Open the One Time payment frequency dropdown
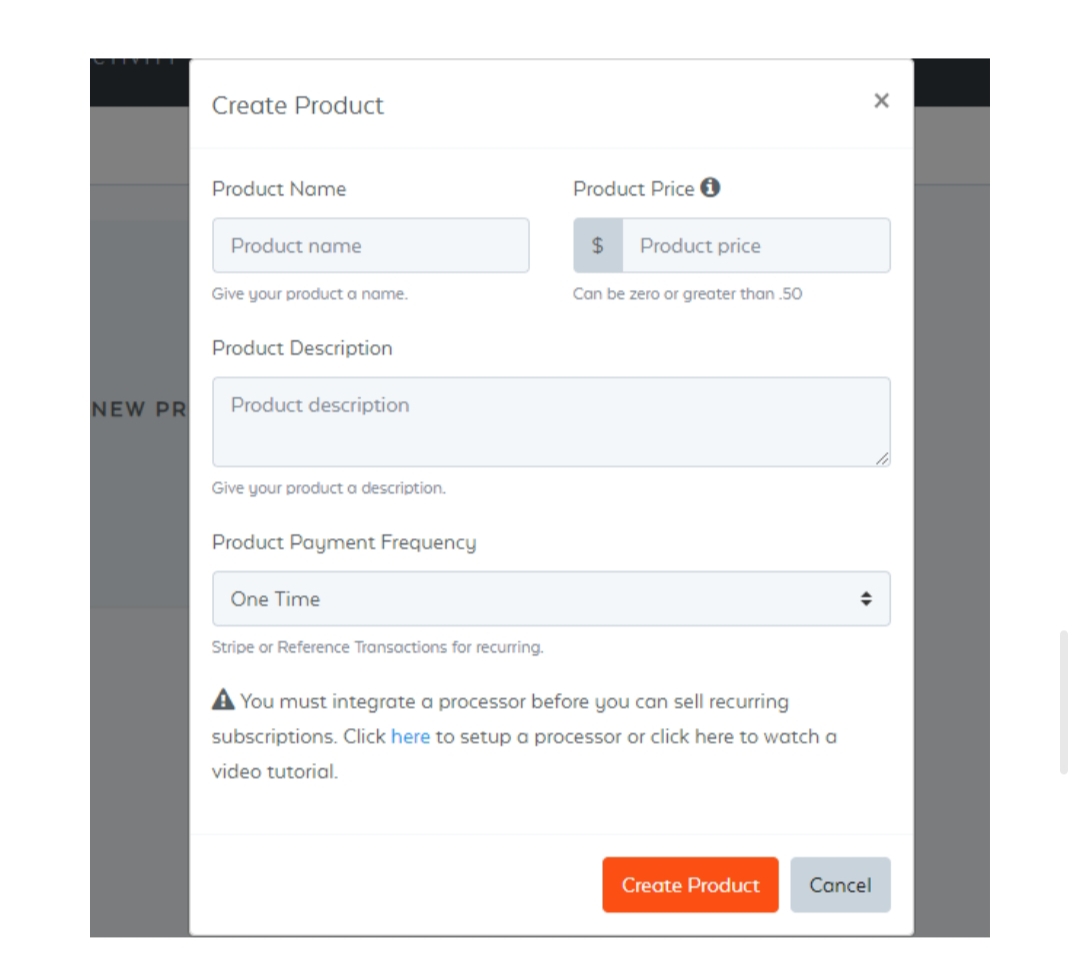The image size is (1079, 971). (551, 598)
